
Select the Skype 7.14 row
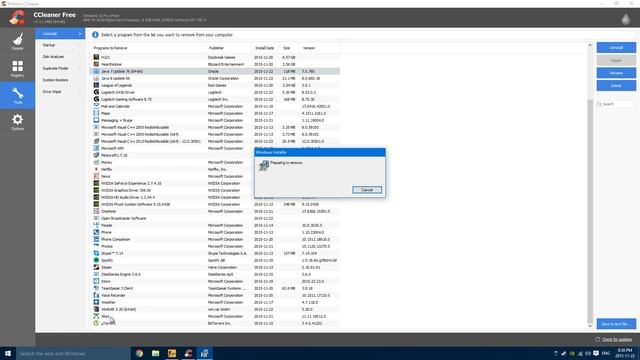(x=215, y=253)
